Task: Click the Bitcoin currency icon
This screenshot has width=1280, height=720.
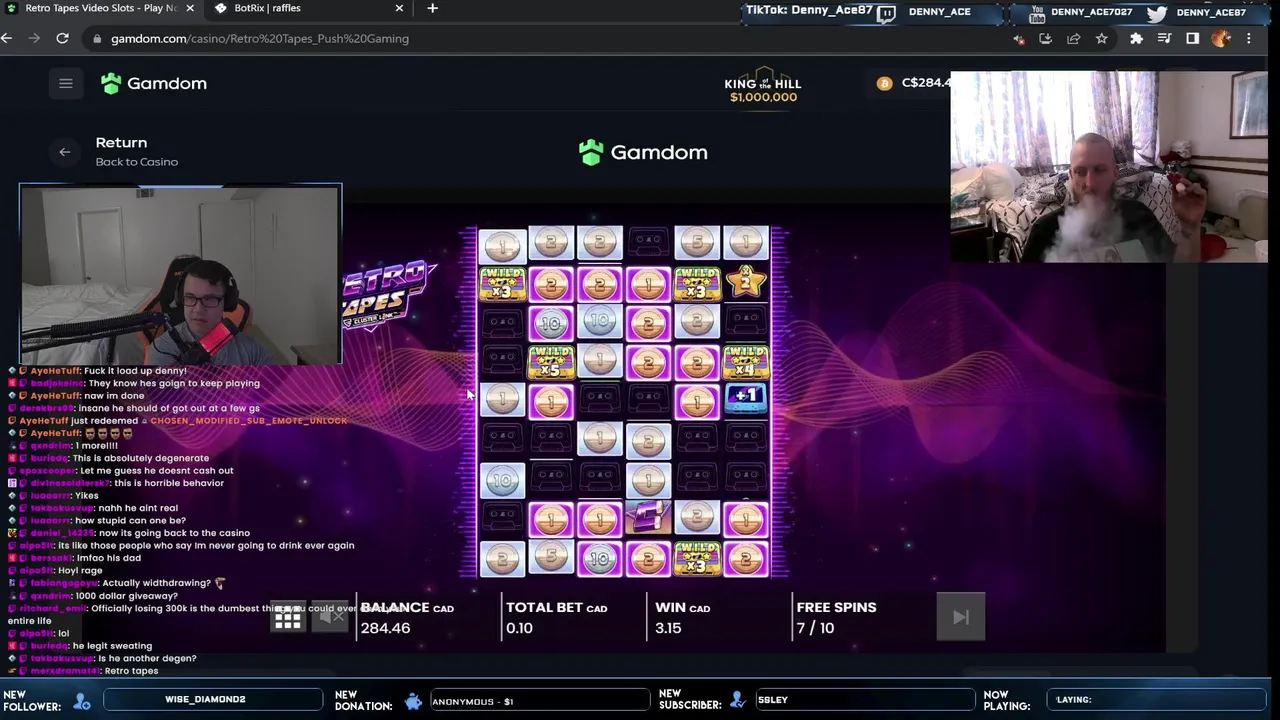Action: click(884, 84)
